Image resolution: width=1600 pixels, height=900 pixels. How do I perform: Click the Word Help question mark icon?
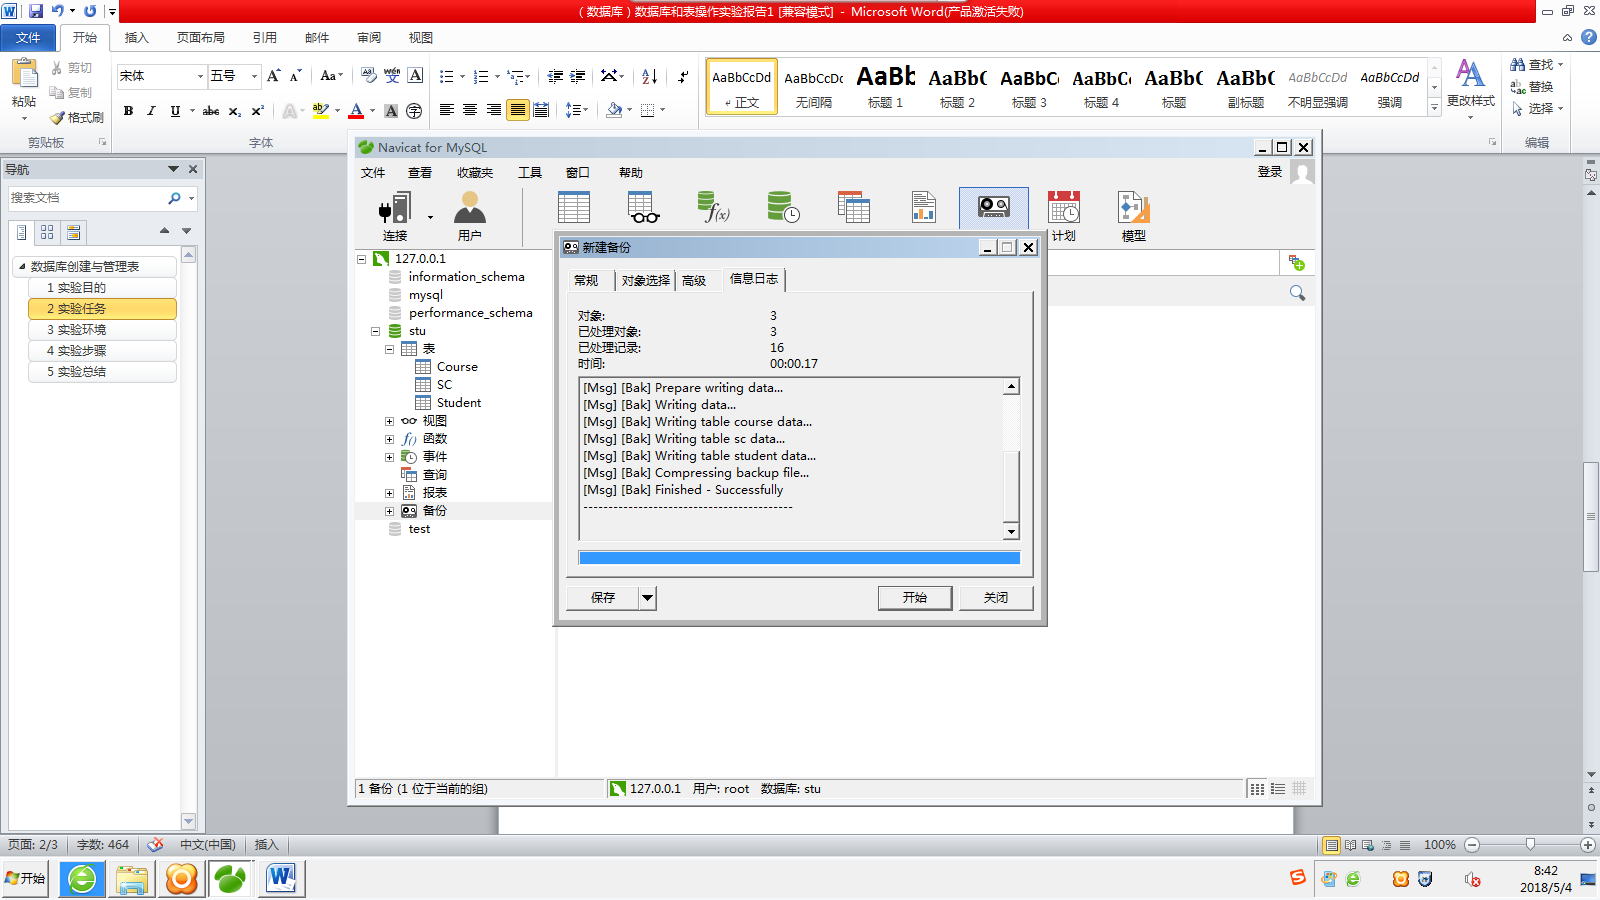point(1588,37)
